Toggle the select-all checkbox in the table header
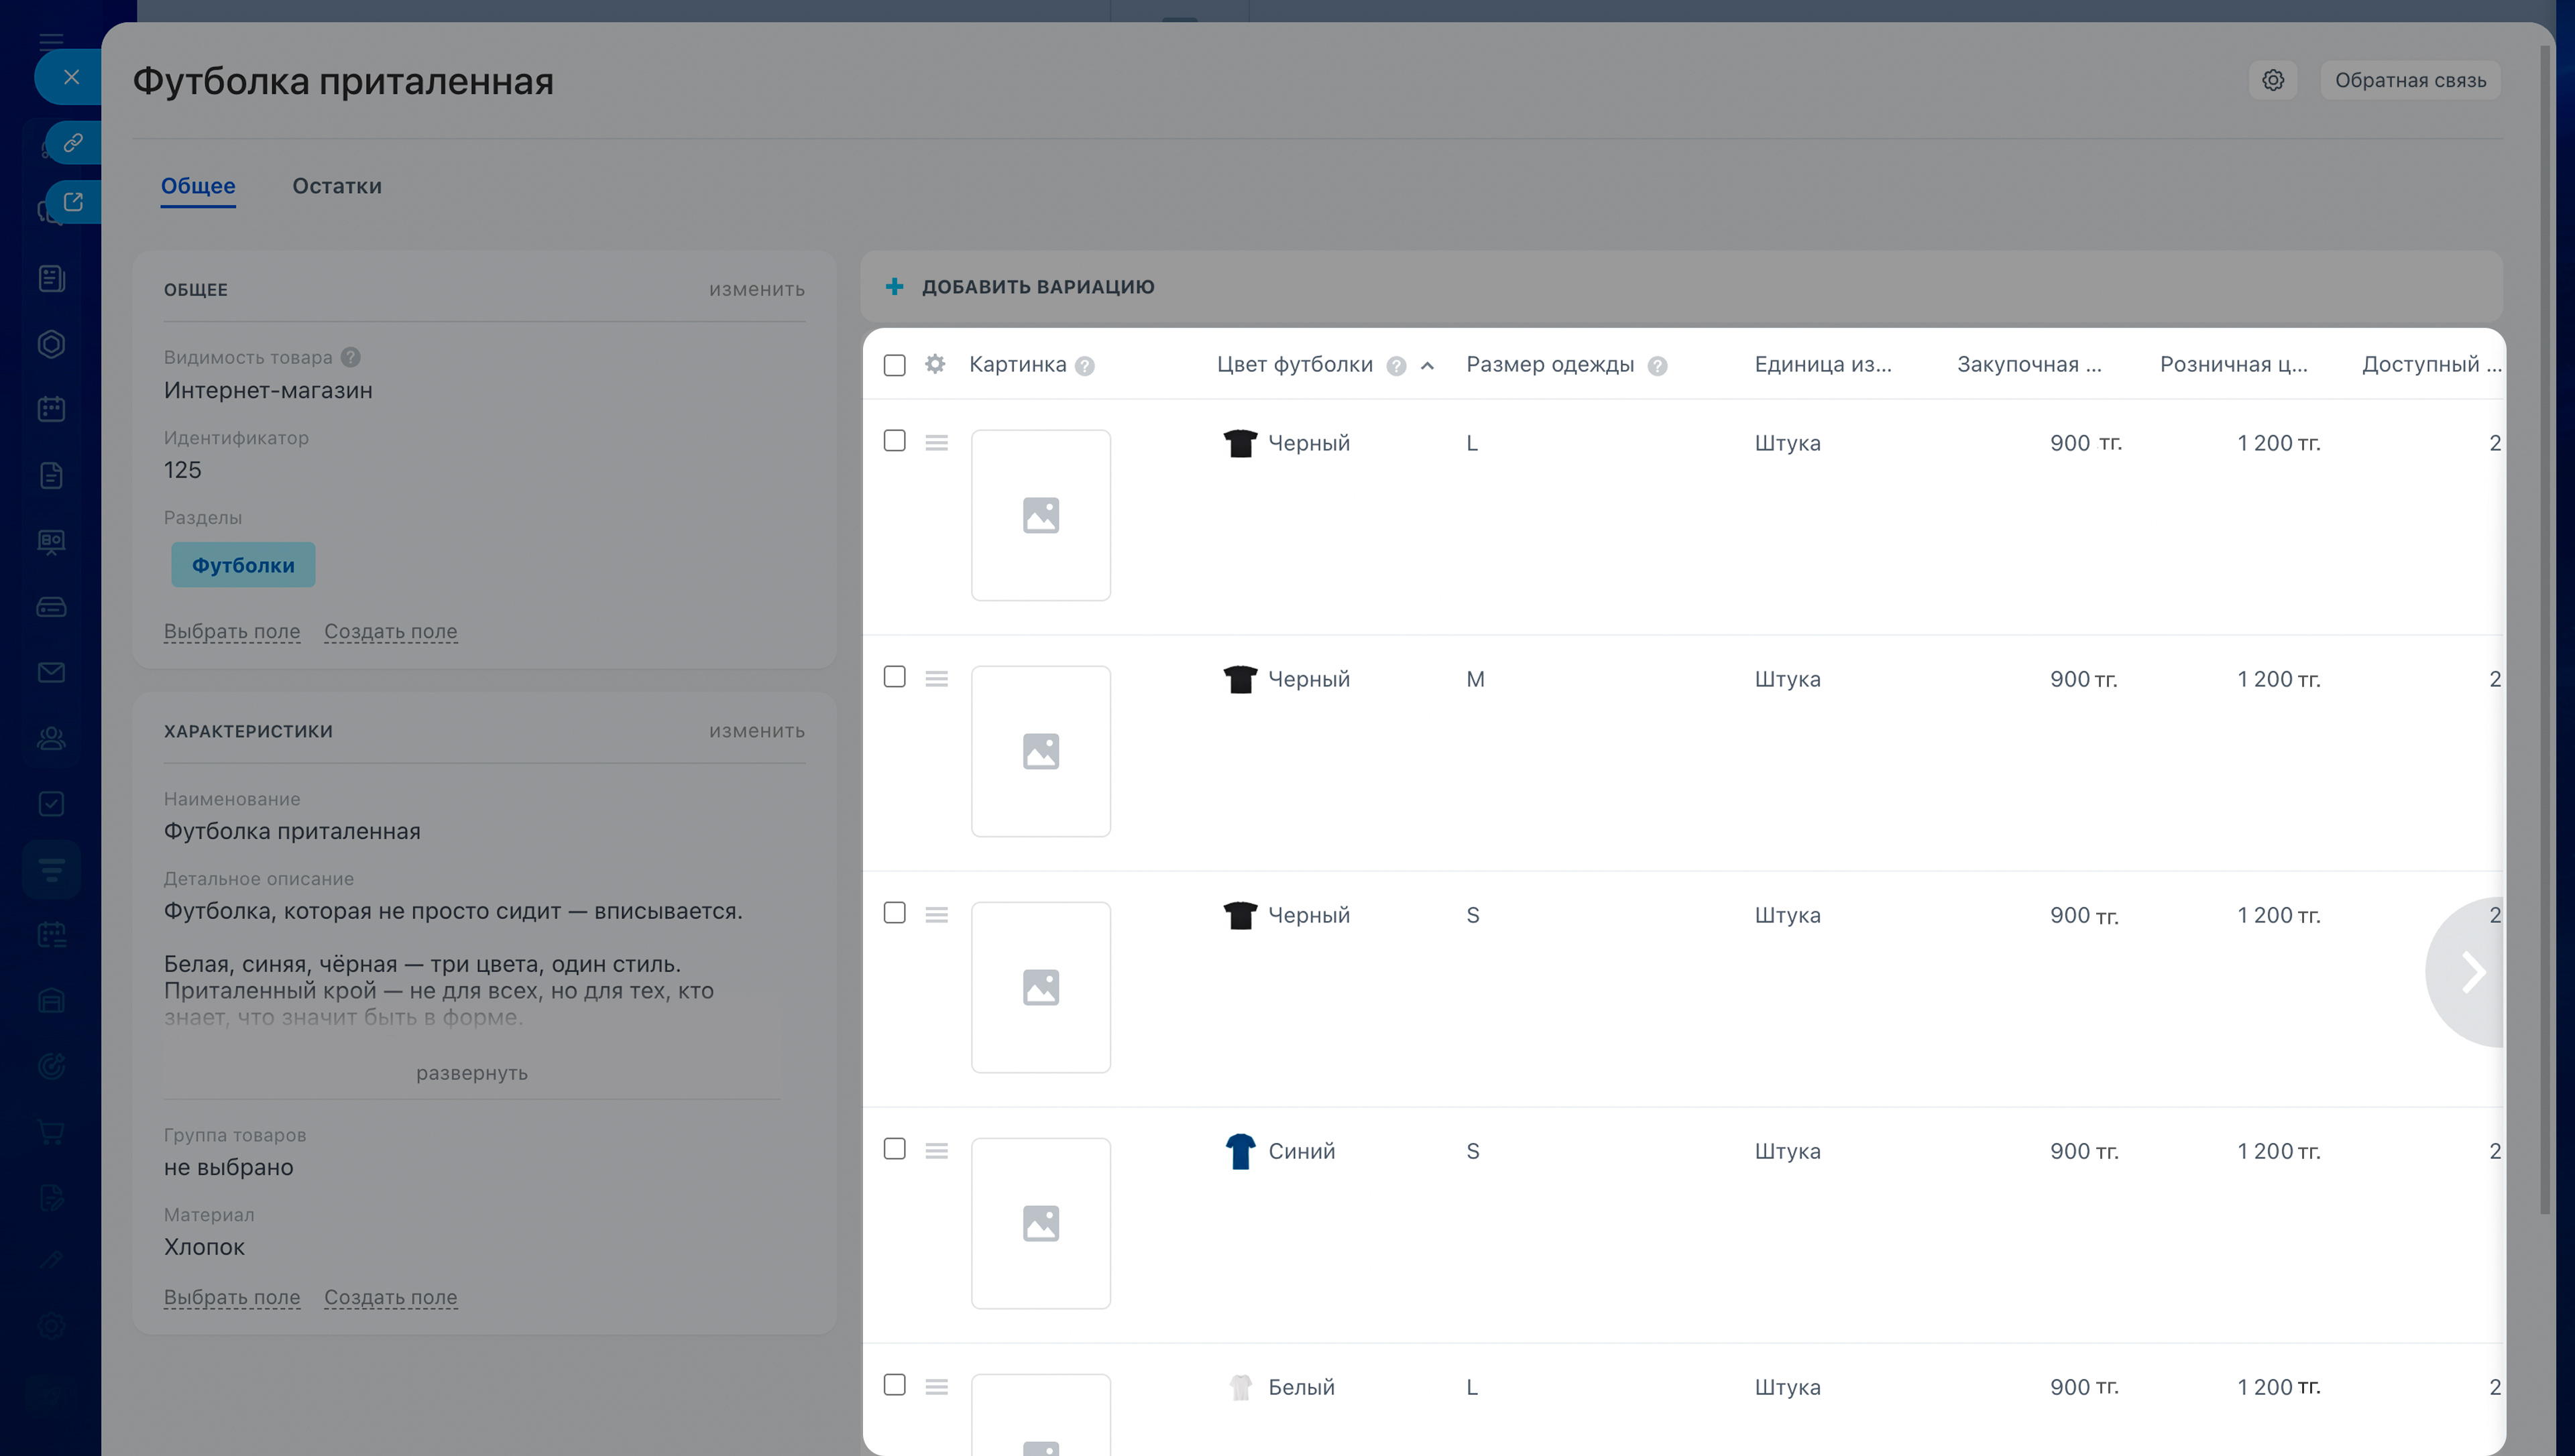This screenshot has height=1456, width=2575. pyautogui.click(x=895, y=365)
